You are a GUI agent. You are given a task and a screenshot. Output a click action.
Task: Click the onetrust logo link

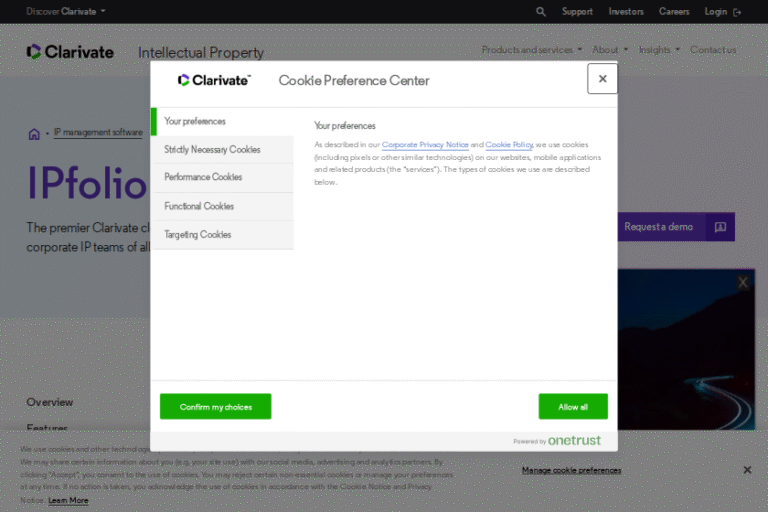[574, 440]
